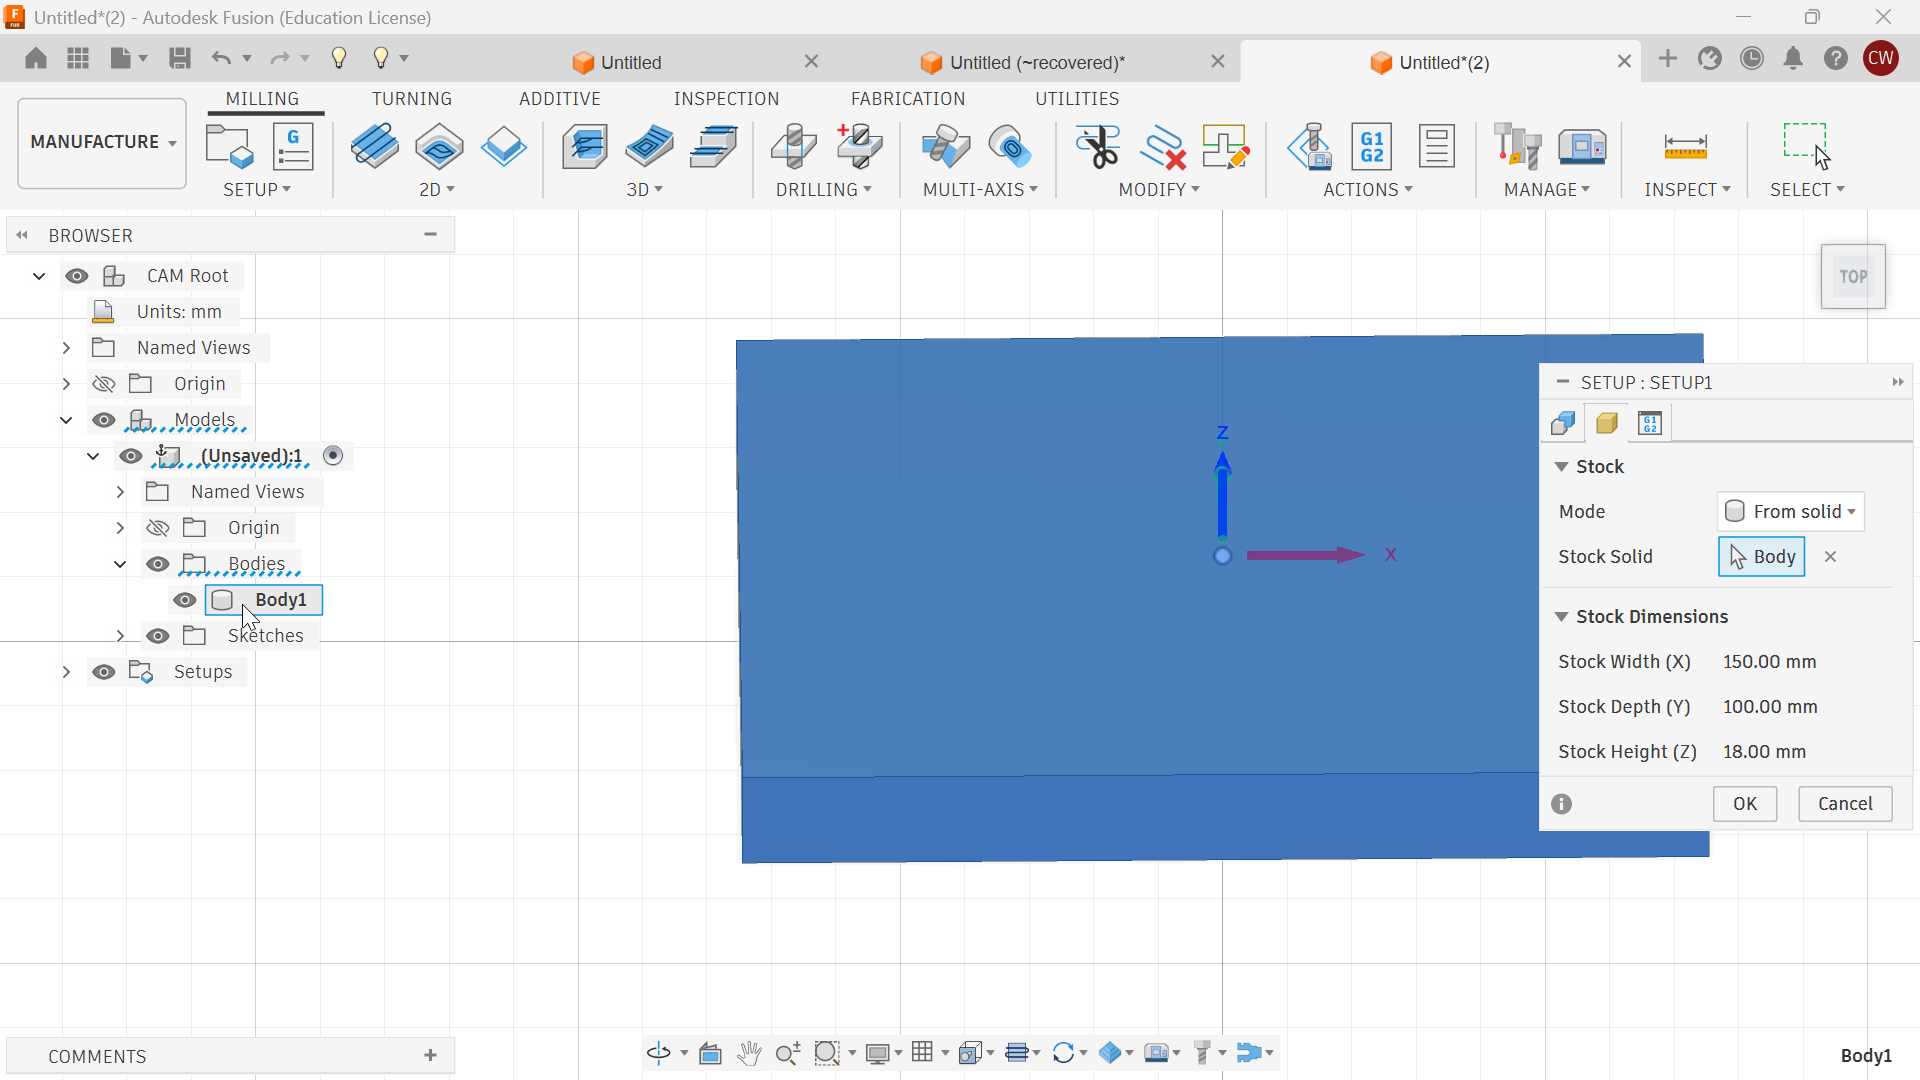Screen dimensions: 1920x1080
Task: Click the Trim toolpath scissors icon
Action: (x=1099, y=147)
